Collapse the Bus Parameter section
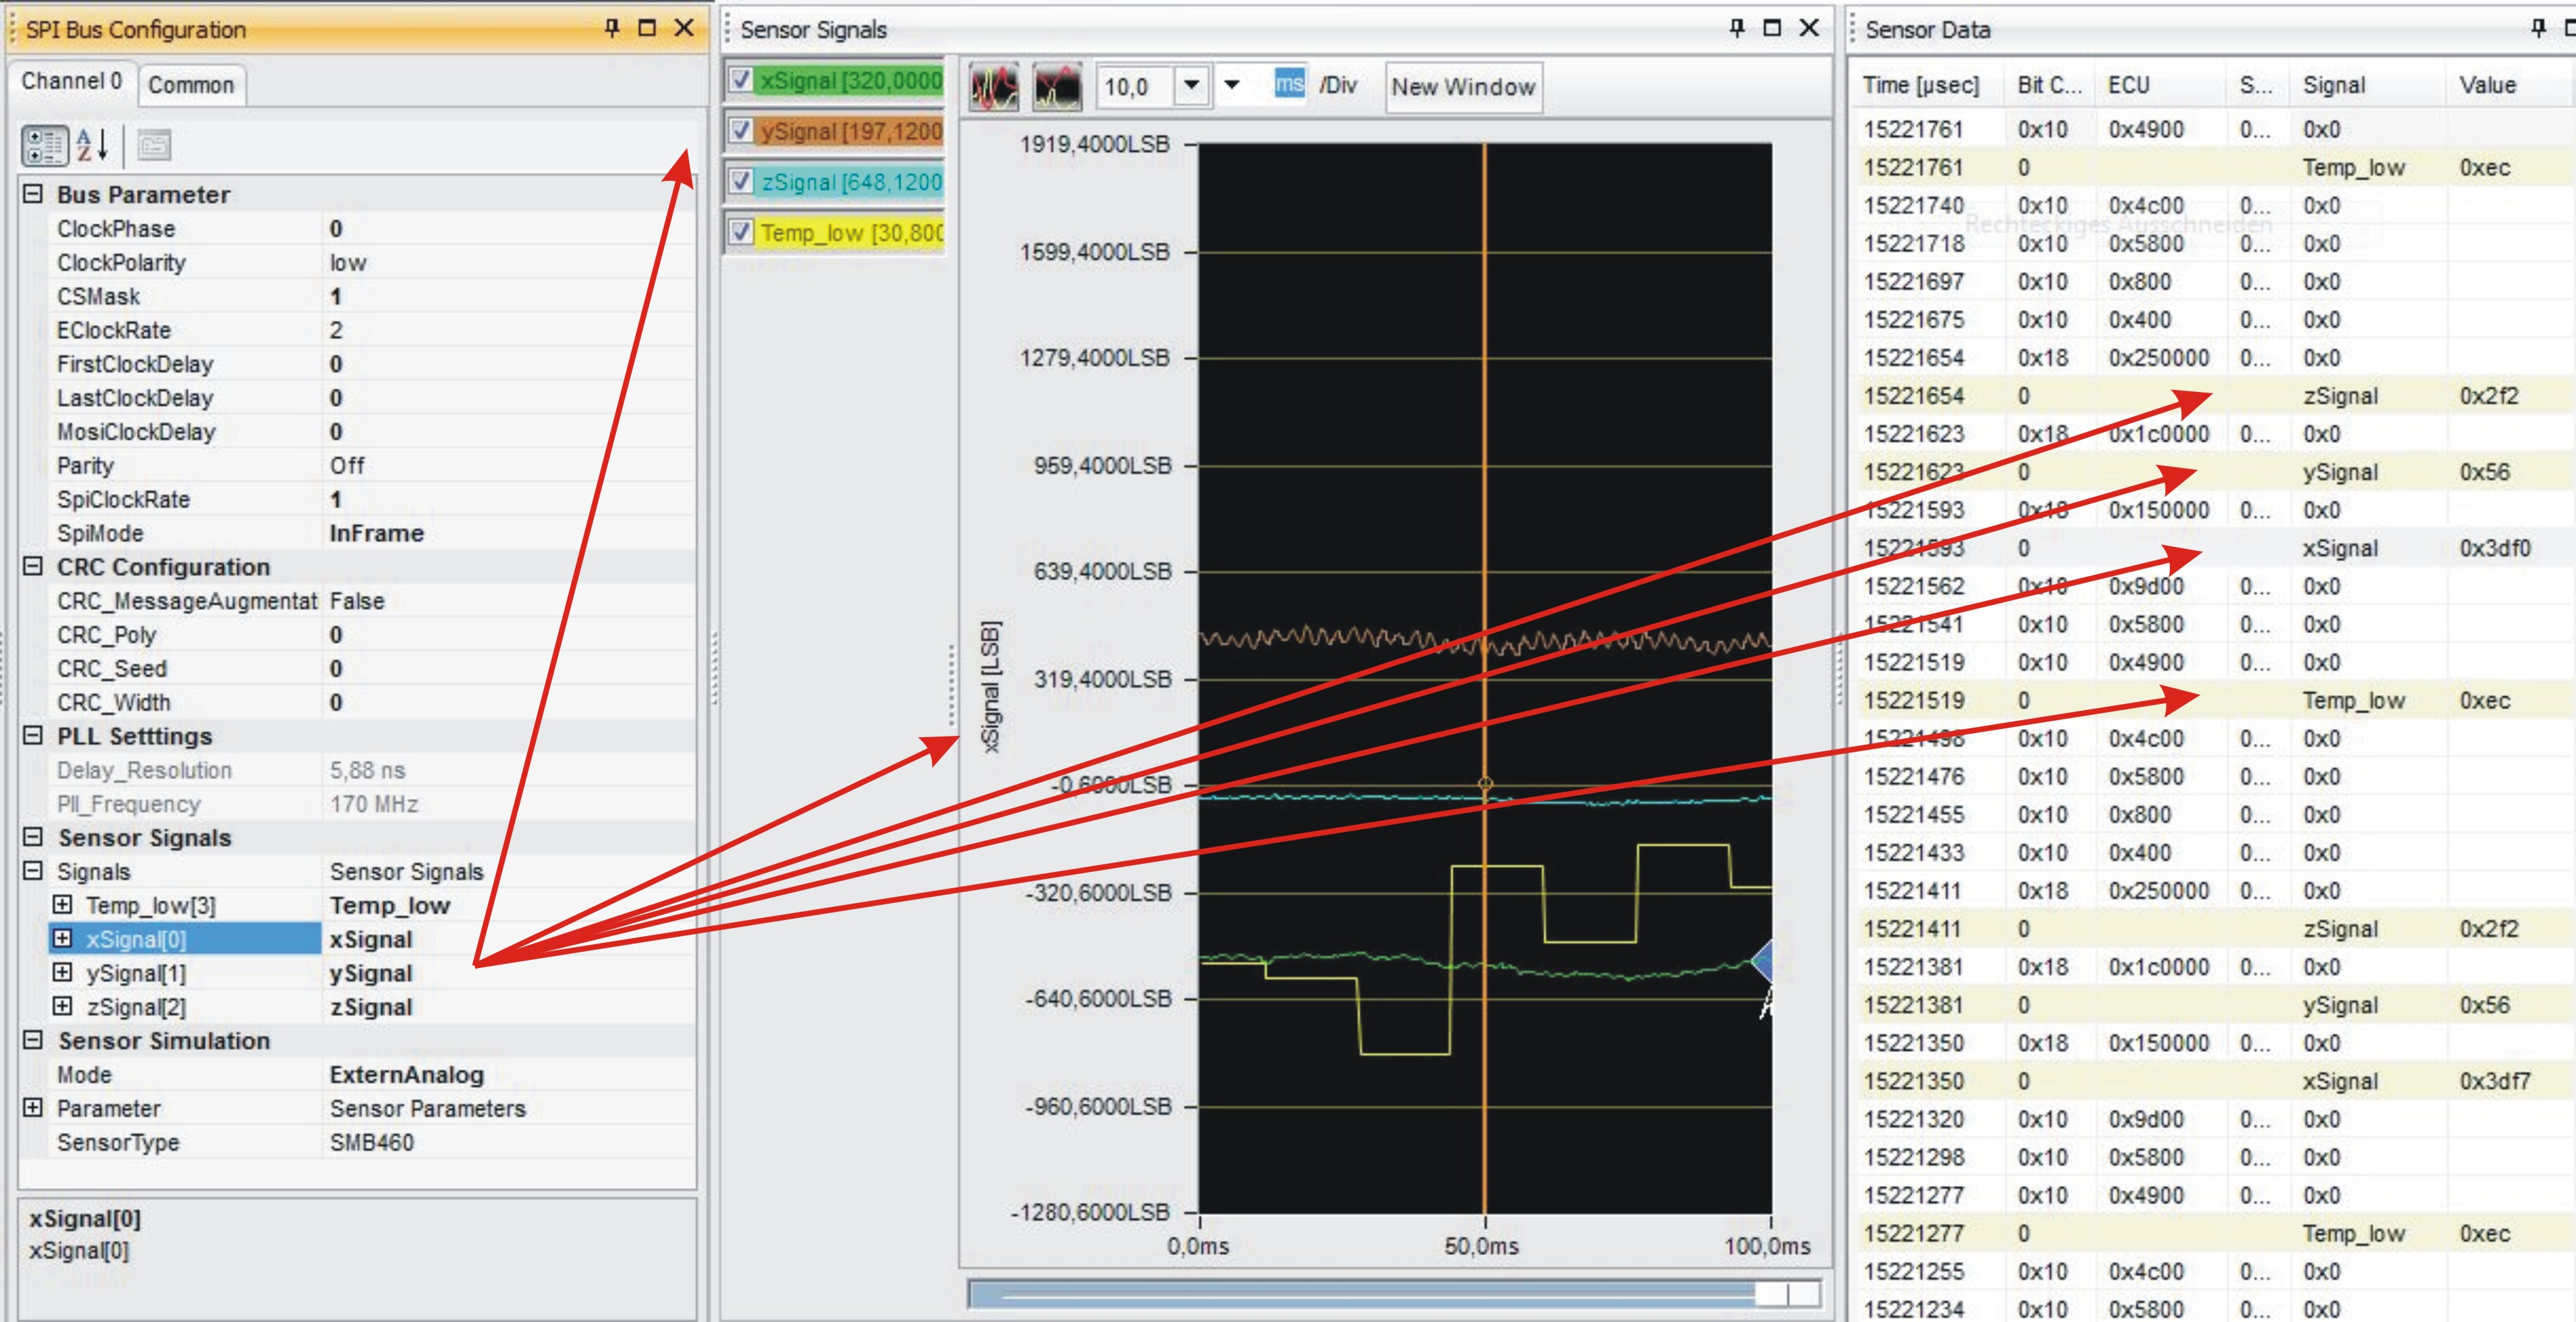 pos(33,194)
